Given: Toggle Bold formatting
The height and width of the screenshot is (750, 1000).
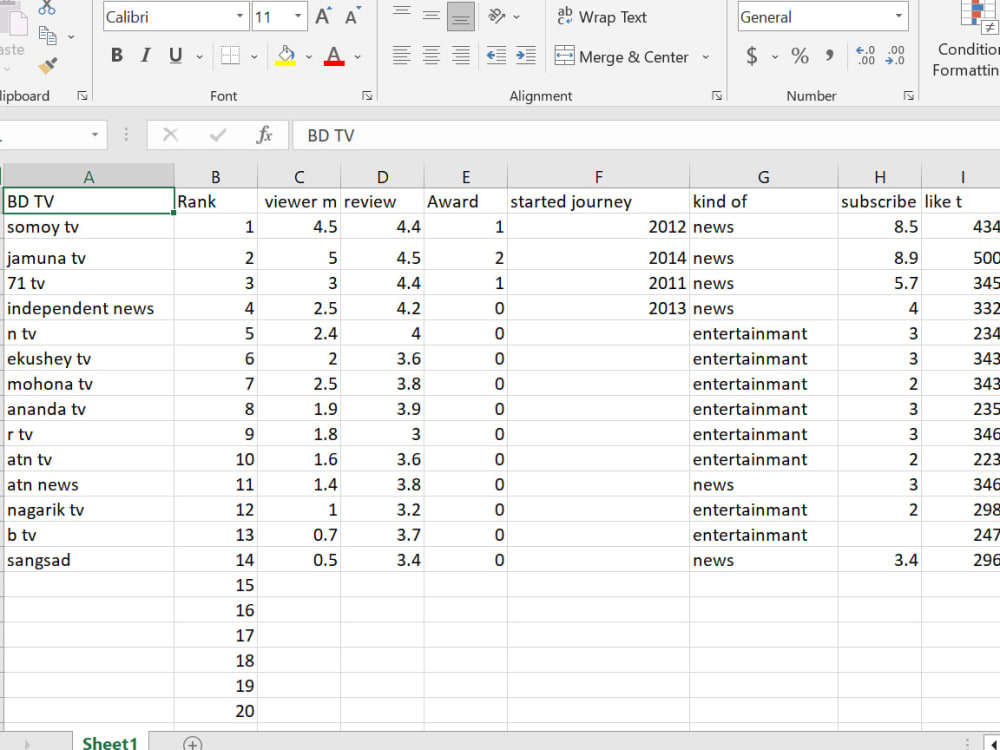Looking at the screenshot, I should click(x=117, y=56).
